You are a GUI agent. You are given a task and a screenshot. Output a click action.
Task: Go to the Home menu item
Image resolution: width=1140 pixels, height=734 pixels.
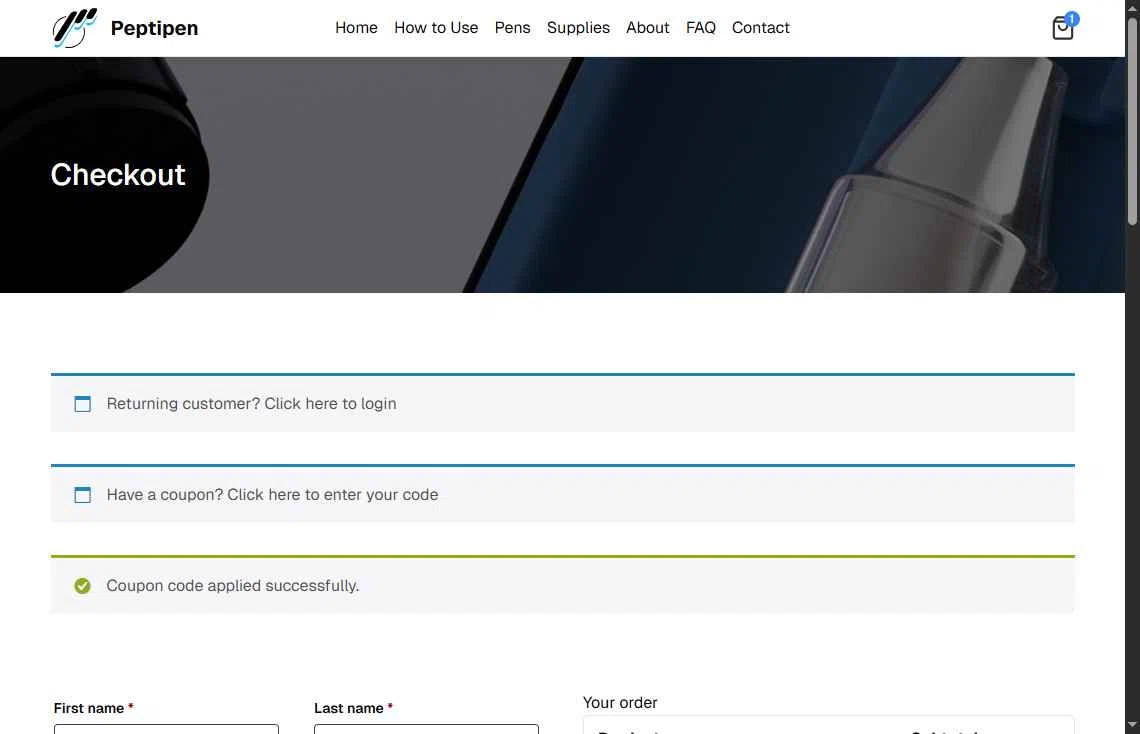tap(356, 28)
